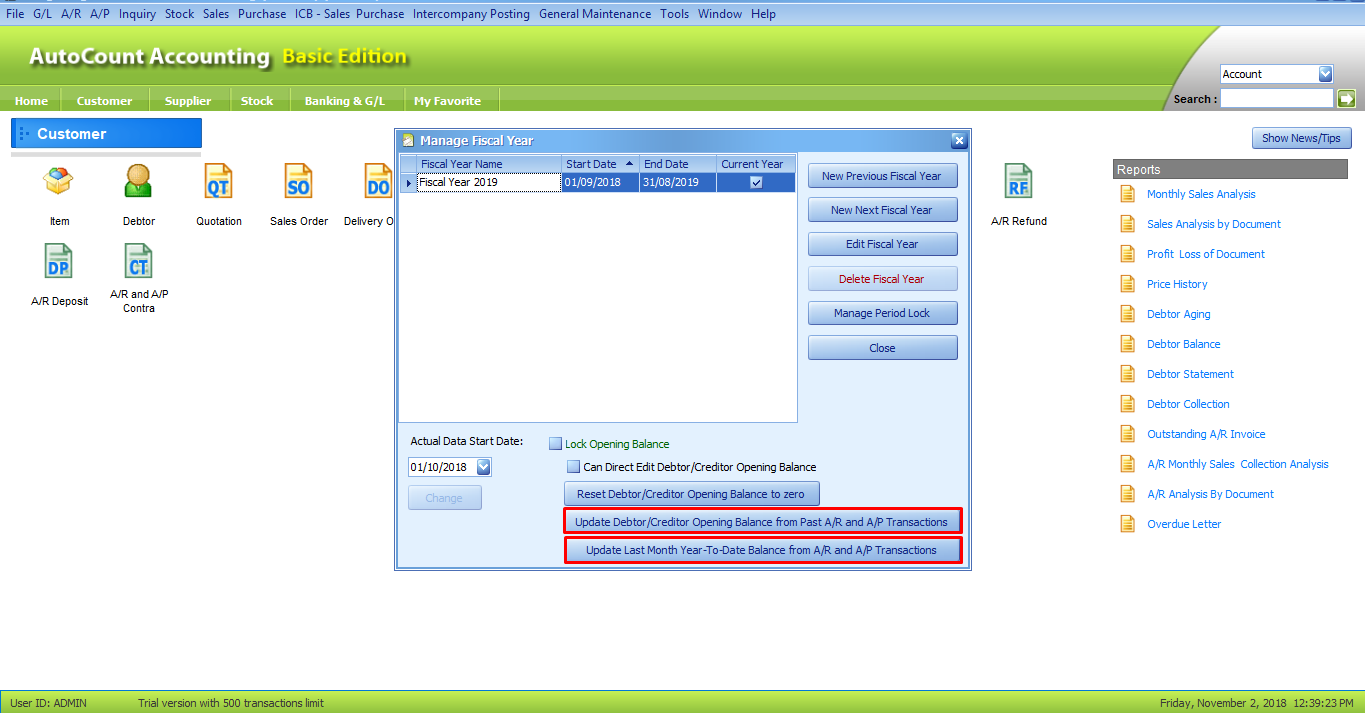Open the Account search type dropdown
Screen dimensions: 1365x713
coord(1326,74)
